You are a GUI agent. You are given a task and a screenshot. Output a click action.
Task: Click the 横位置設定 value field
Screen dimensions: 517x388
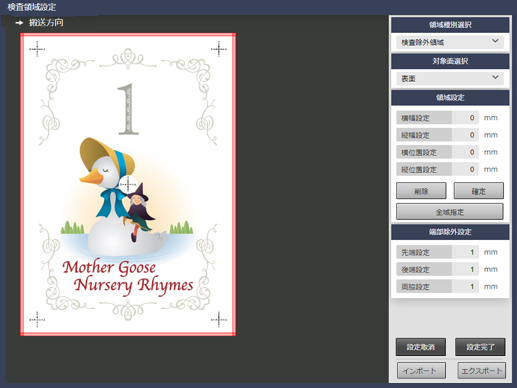(465, 152)
